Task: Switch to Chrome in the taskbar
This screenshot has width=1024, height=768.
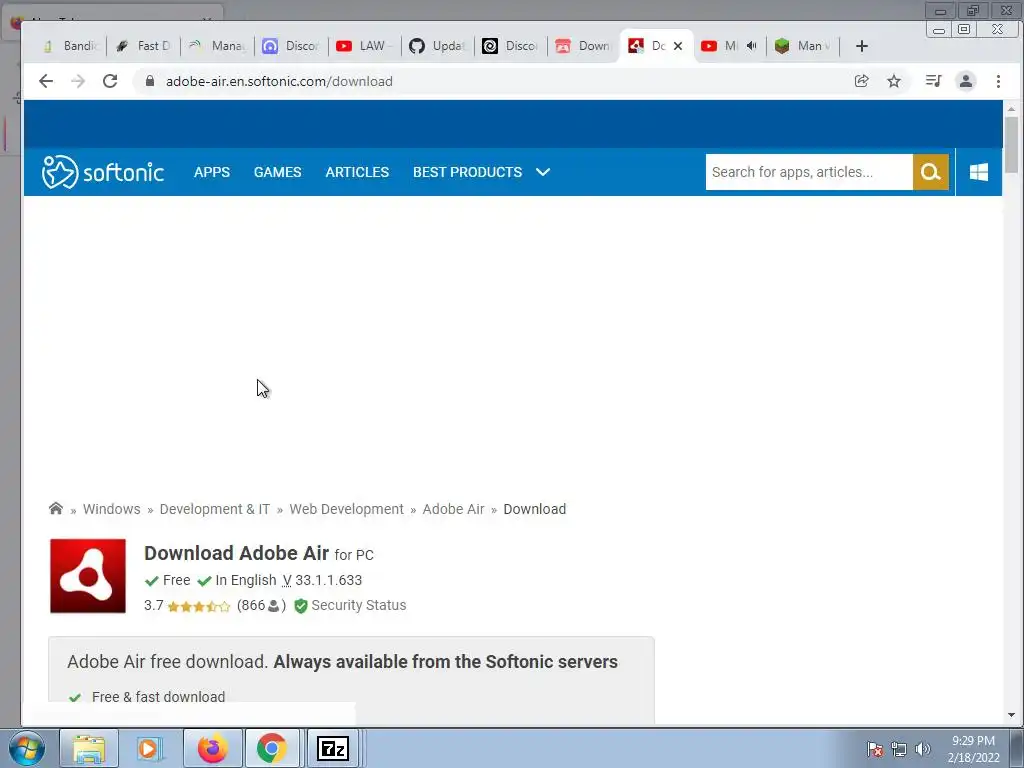Action: tap(271, 748)
